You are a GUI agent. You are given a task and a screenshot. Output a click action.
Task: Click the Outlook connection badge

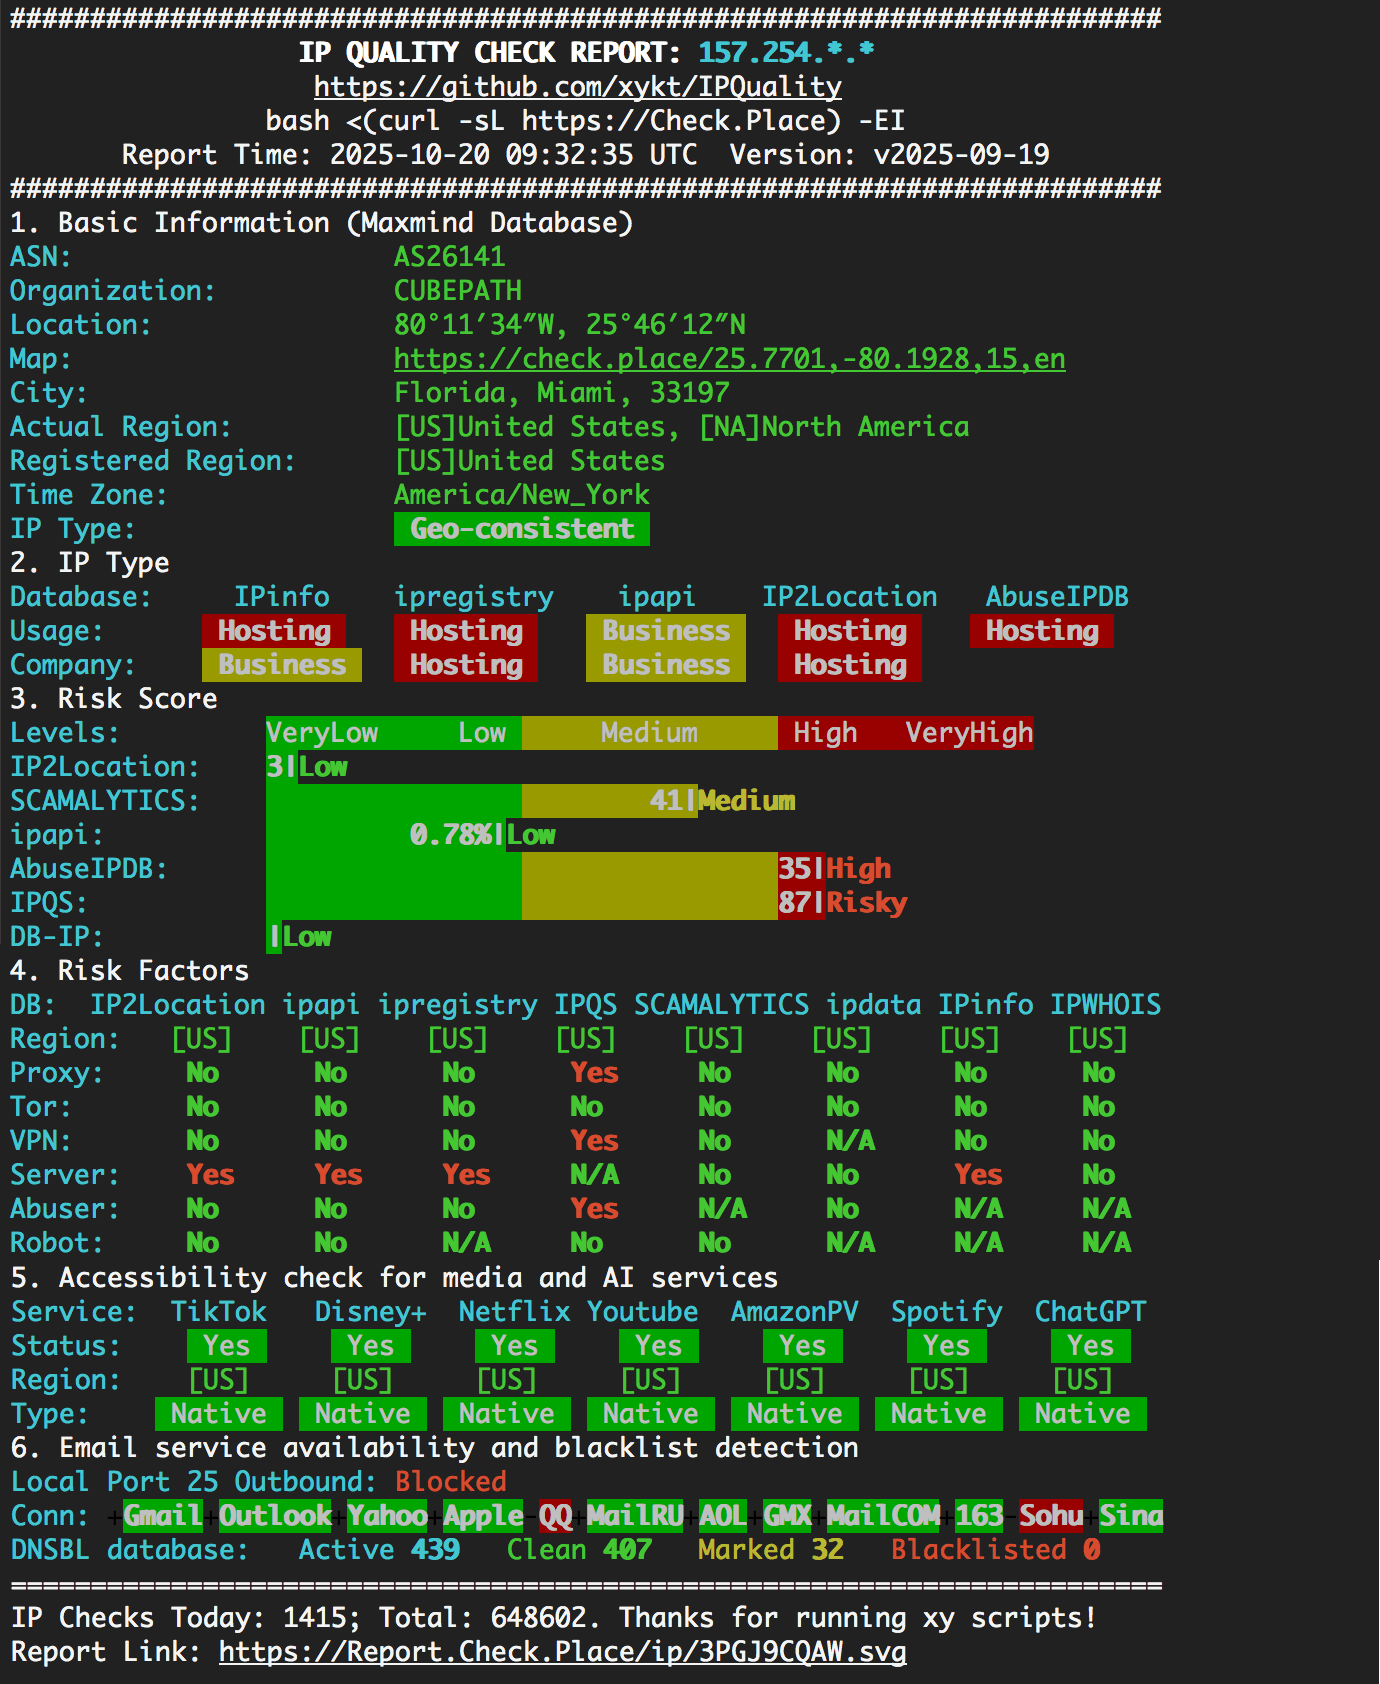pos(275,1515)
